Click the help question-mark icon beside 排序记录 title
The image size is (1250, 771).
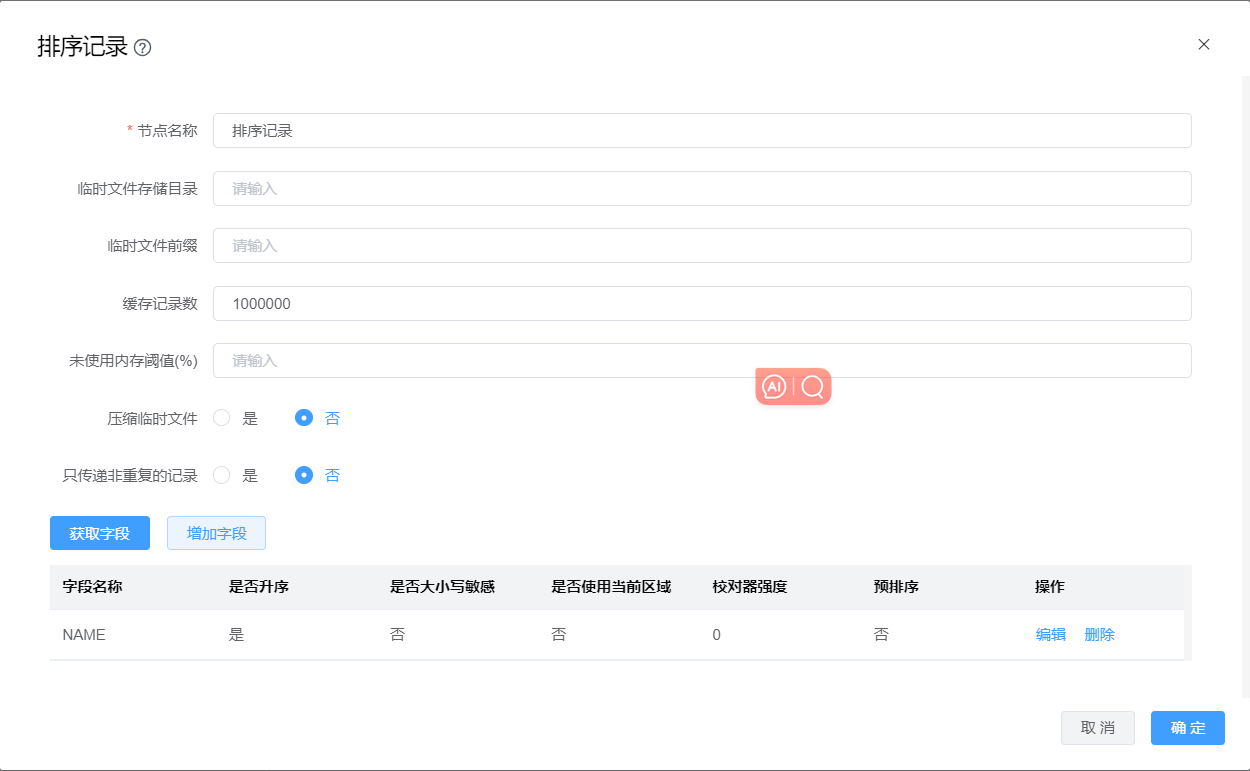(142, 48)
